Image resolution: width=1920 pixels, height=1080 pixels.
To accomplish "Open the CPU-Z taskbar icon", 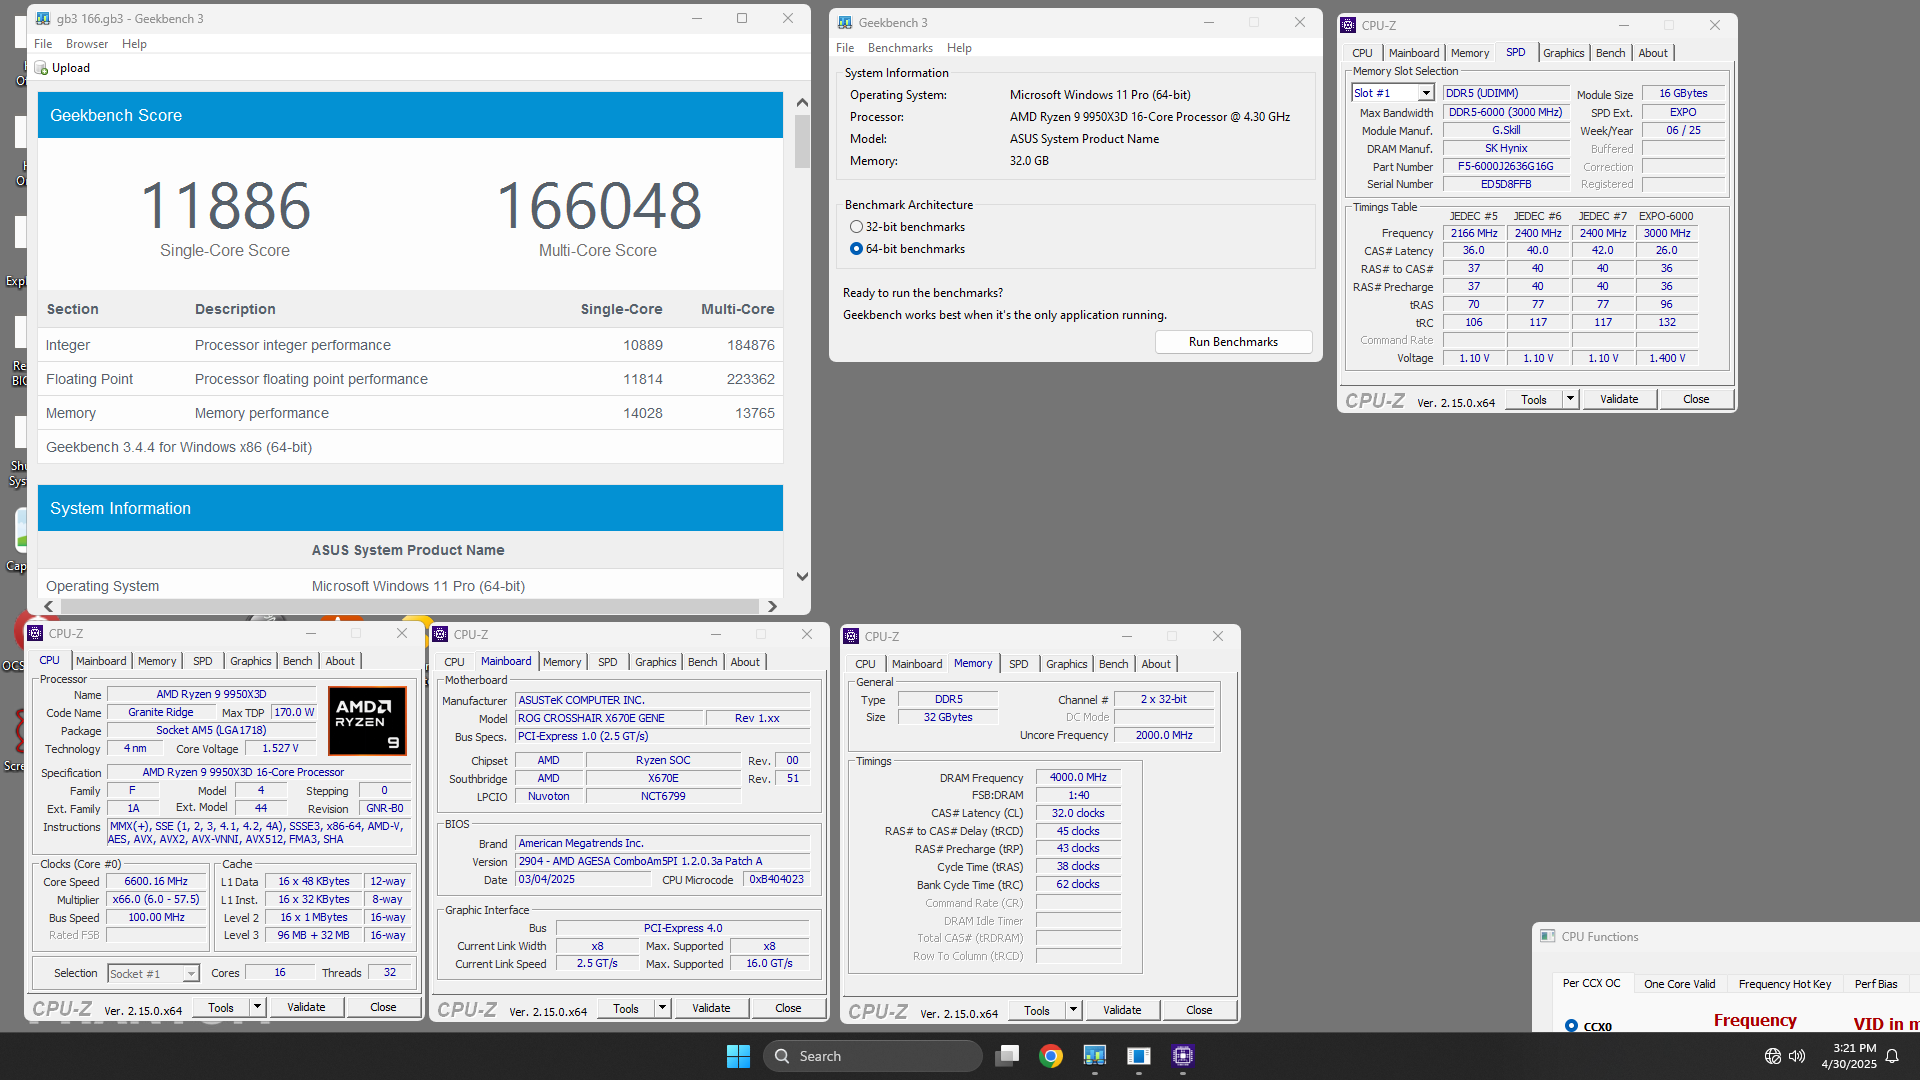I will (1183, 1056).
